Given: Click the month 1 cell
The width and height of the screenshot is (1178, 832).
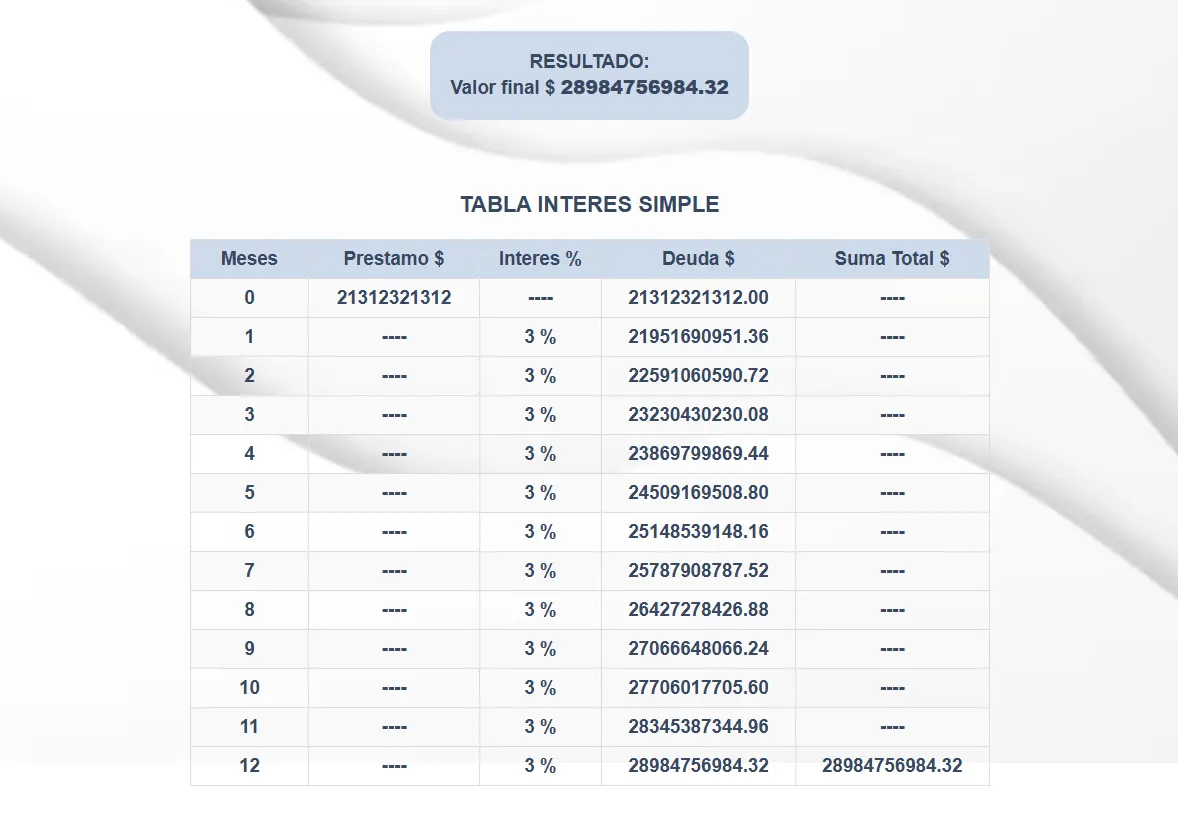Looking at the screenshot, I should (x=249, y=337).
